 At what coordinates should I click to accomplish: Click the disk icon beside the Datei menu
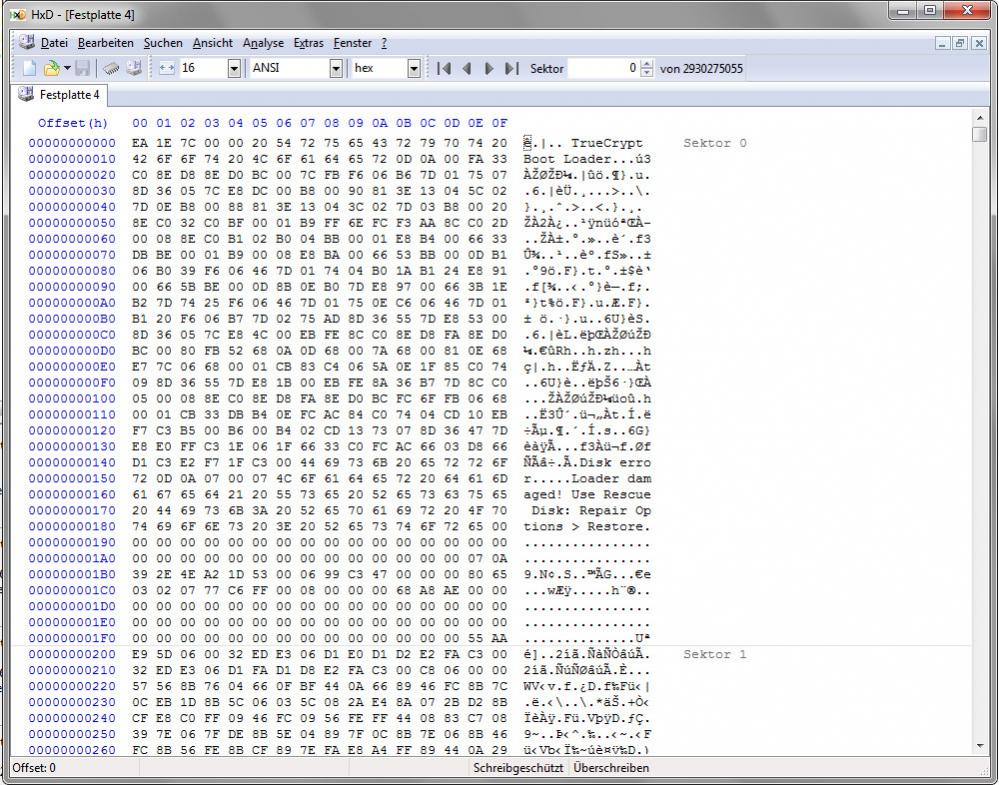point(27,42)
